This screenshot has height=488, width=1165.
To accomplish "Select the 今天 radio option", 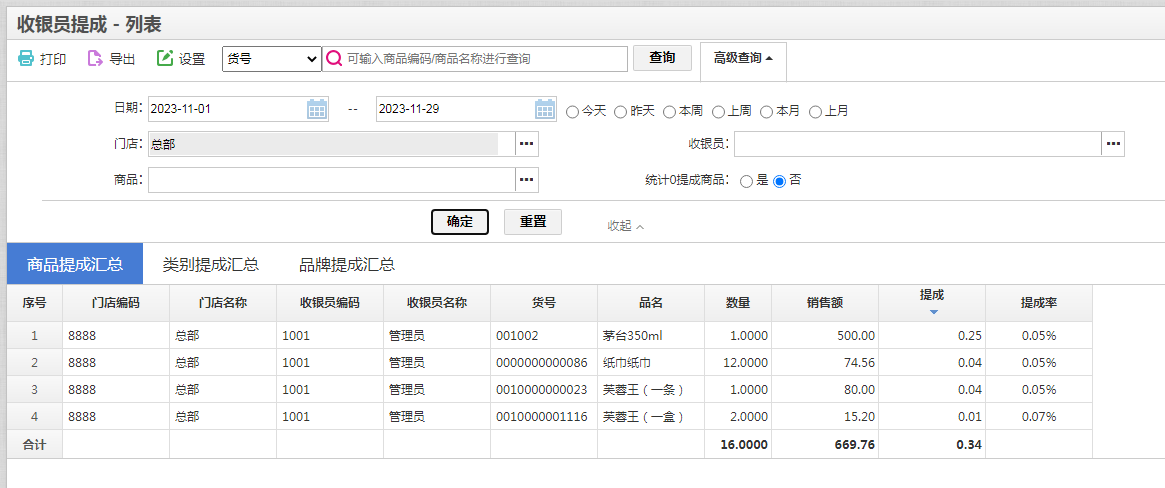I will pyautogui.click(x=572, y=111).
